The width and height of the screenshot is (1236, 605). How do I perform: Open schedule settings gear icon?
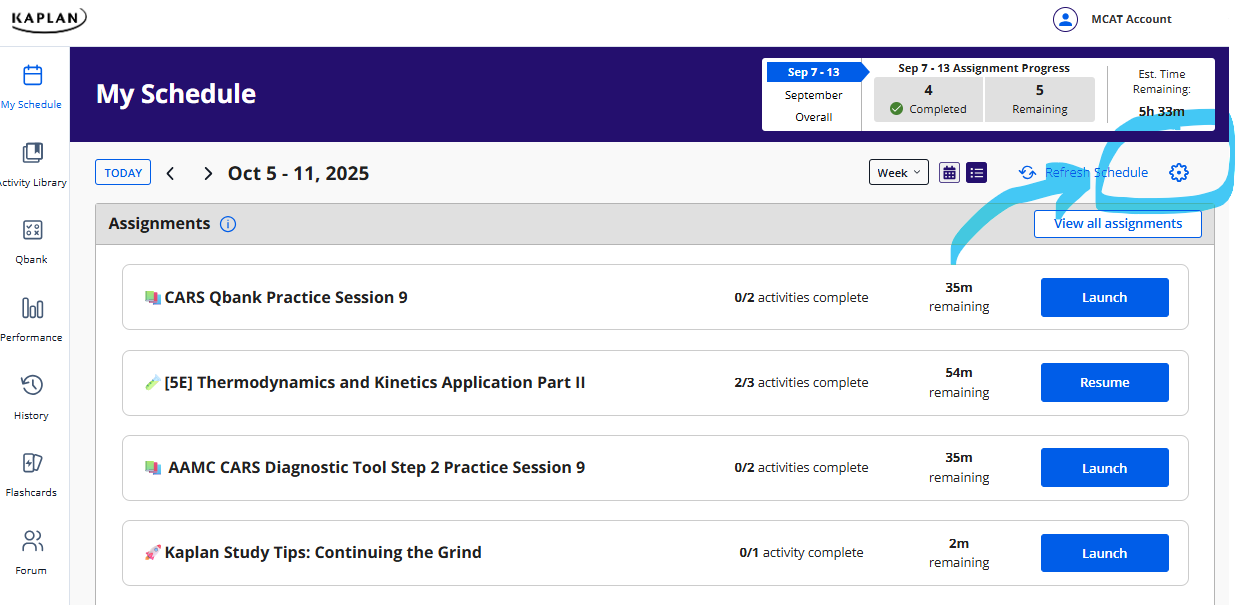click(x=1179, y=173)
